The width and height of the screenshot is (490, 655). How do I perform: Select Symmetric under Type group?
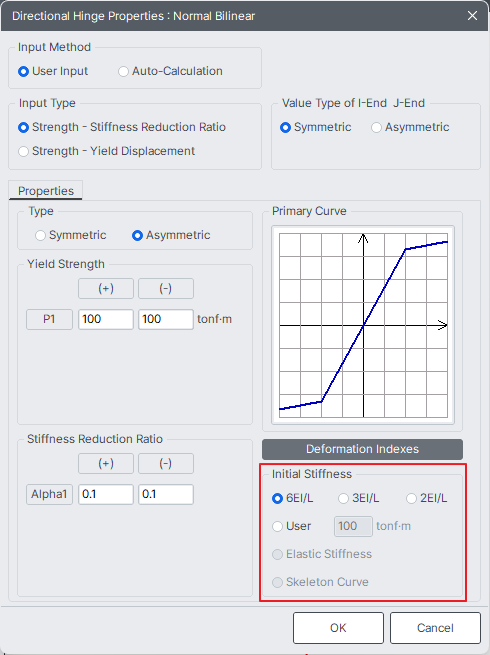71,235
